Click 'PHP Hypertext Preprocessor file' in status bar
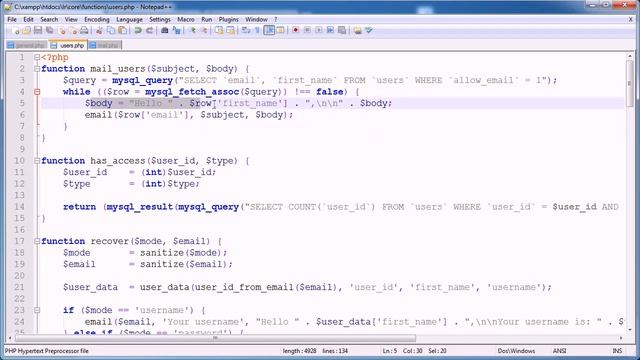Screen dimensions: 640x360 click(47, 351)
